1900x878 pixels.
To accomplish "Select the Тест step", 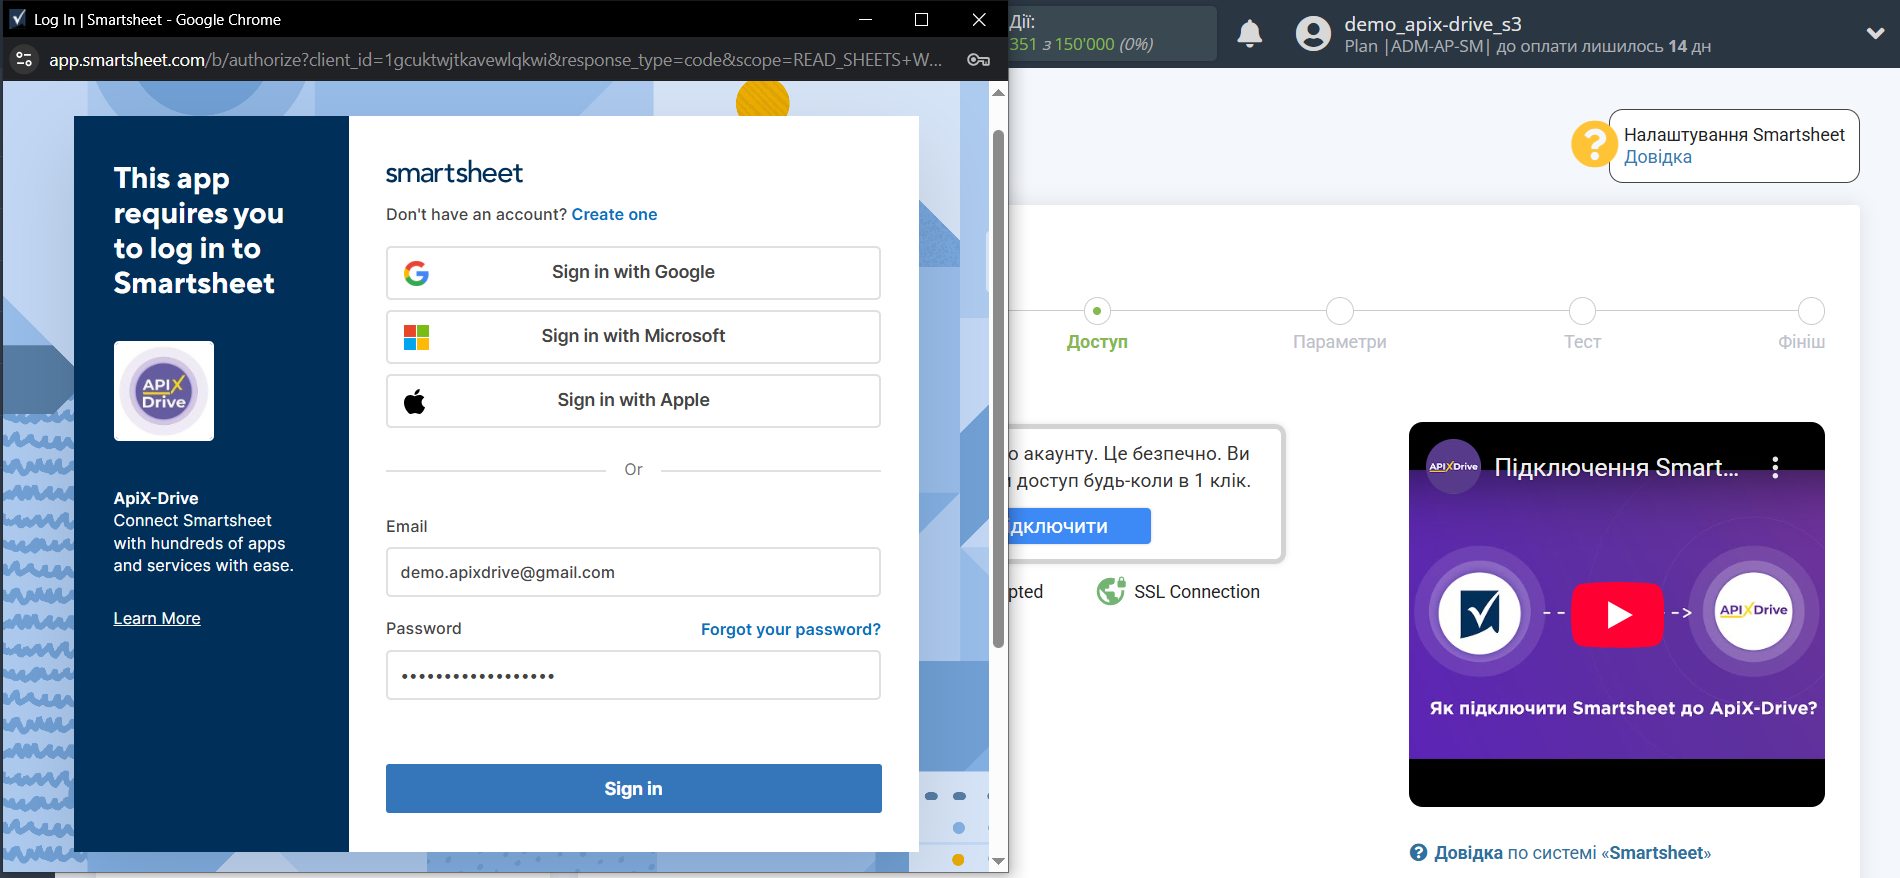I will 1582,324.
